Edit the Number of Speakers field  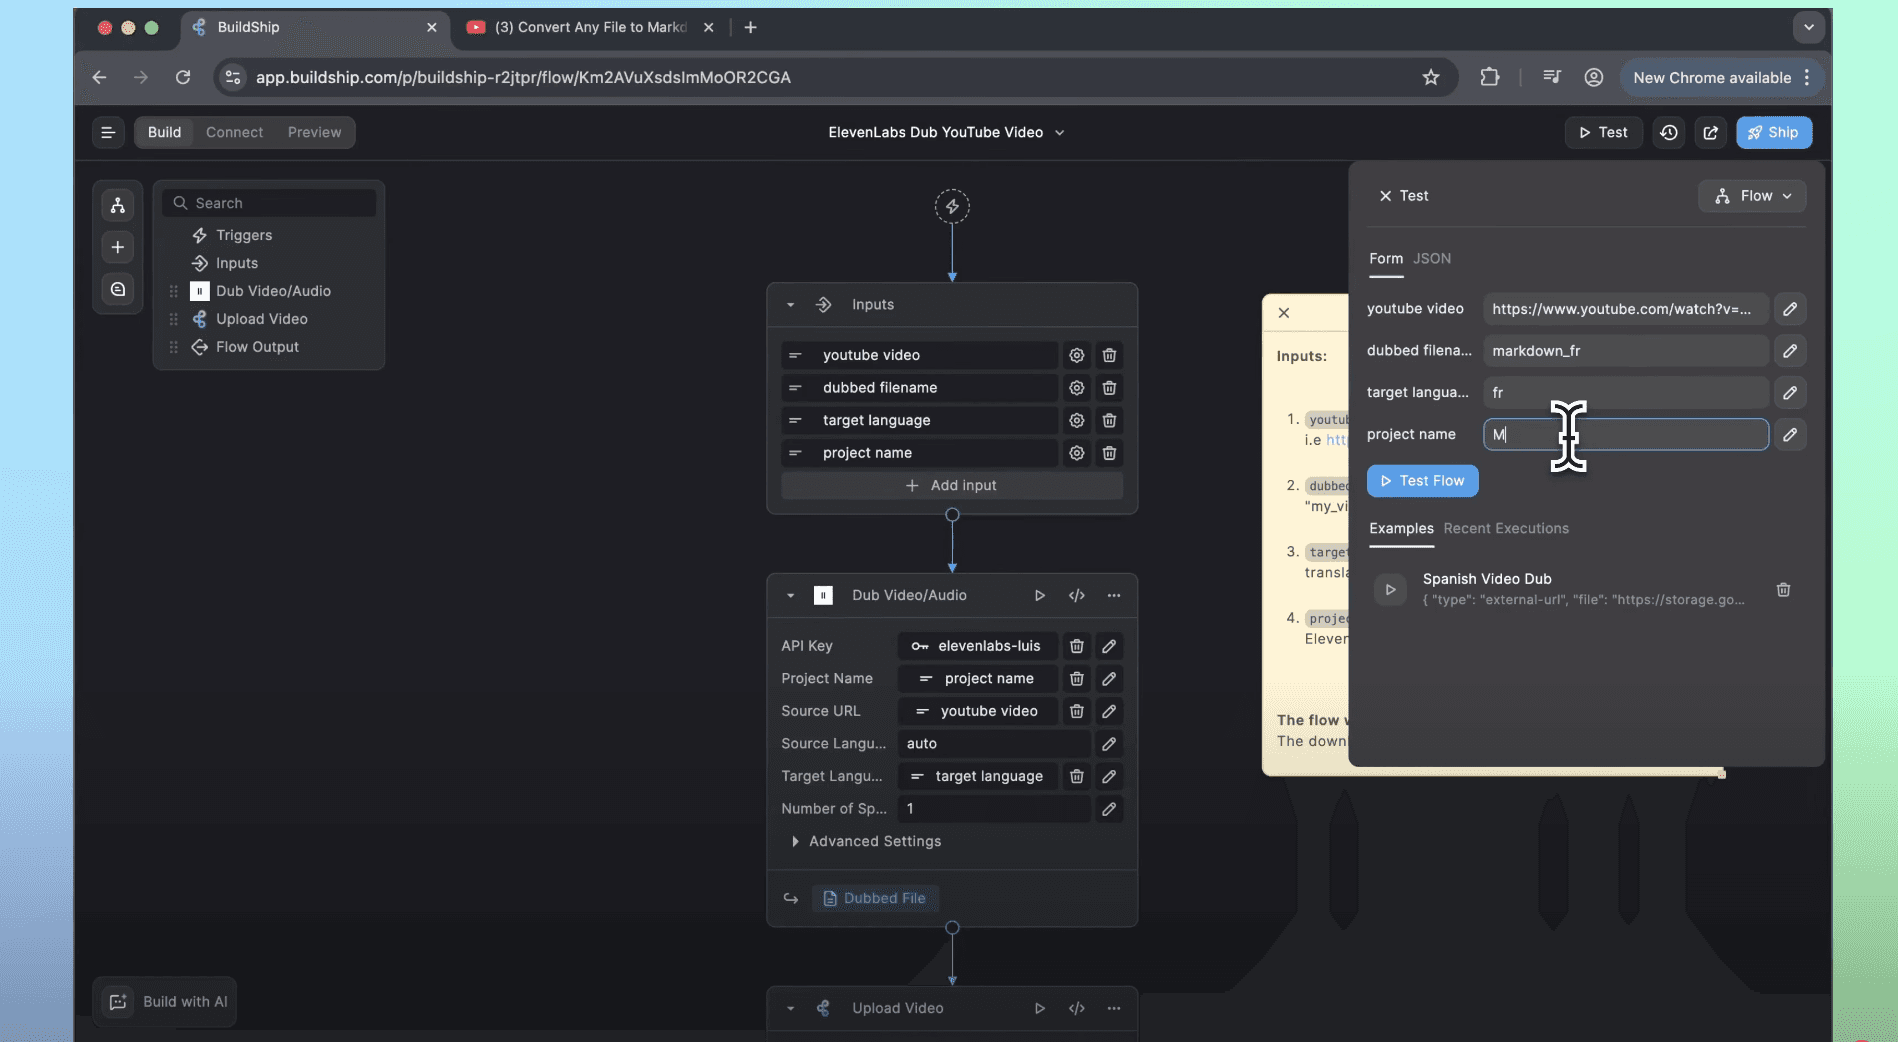pos(1109,809)
